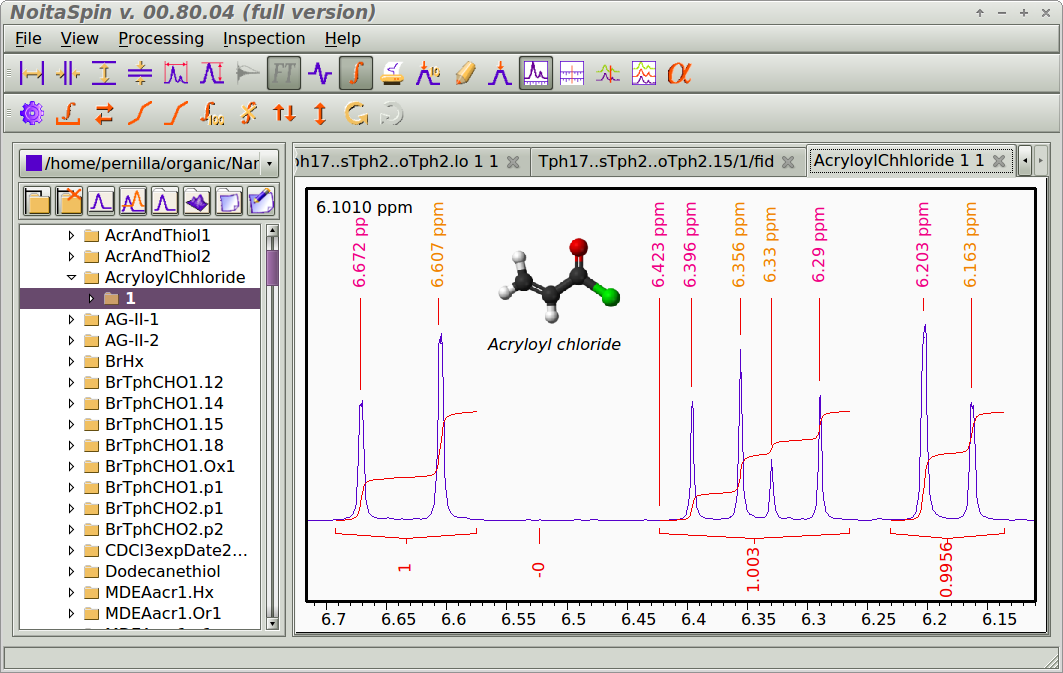Close the AcryloylChhloride 1 1 tab
Image resolution: width=1063 pixels, height=673 pixels.
pyautogui.click(x=998, y=161)
